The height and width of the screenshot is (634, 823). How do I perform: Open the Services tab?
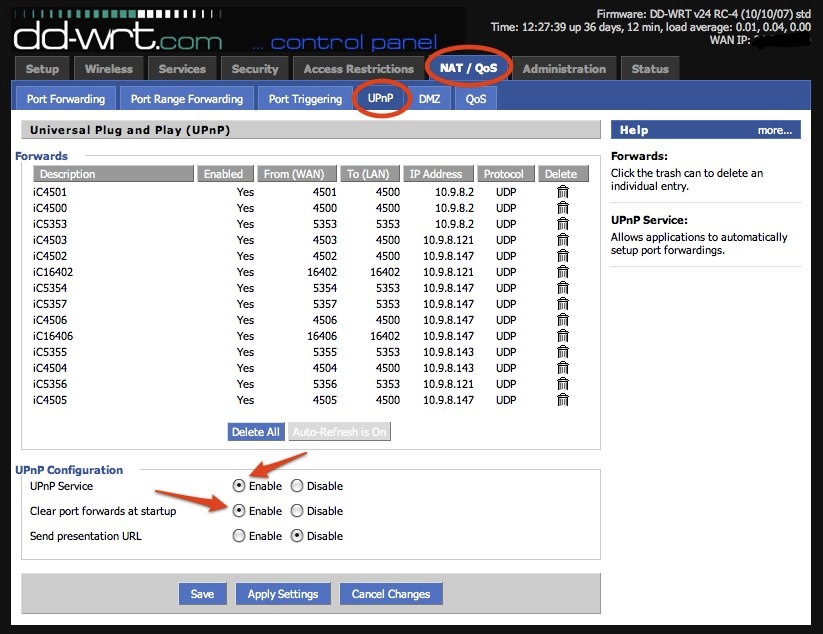click(182, 69)
